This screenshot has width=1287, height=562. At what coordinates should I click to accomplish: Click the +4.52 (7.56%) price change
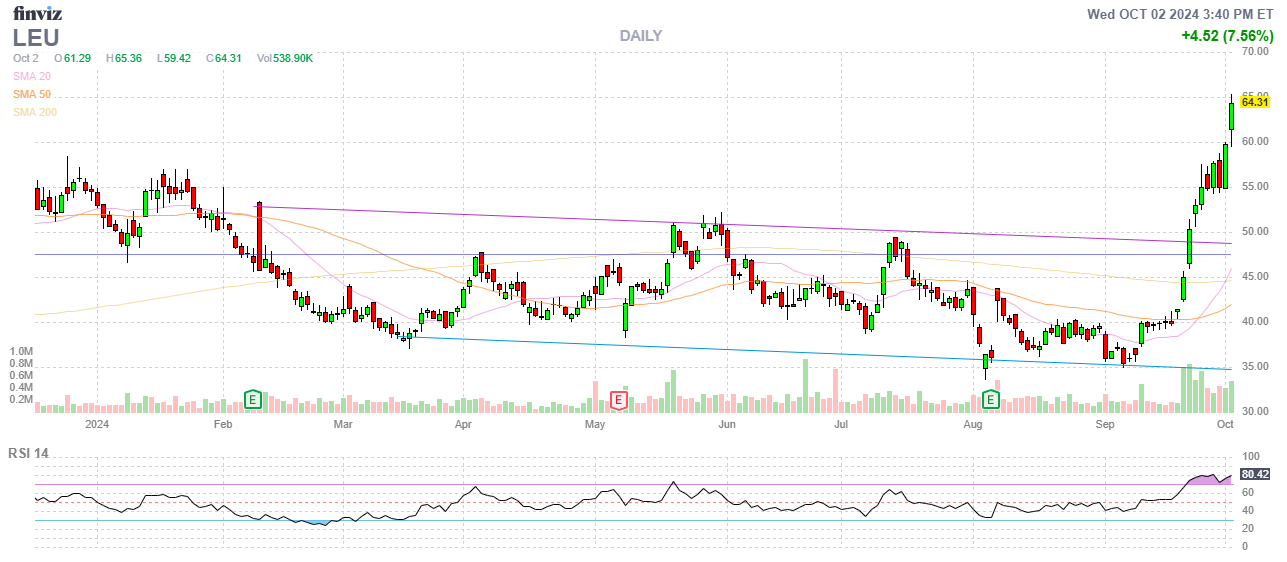(1225, 36)
